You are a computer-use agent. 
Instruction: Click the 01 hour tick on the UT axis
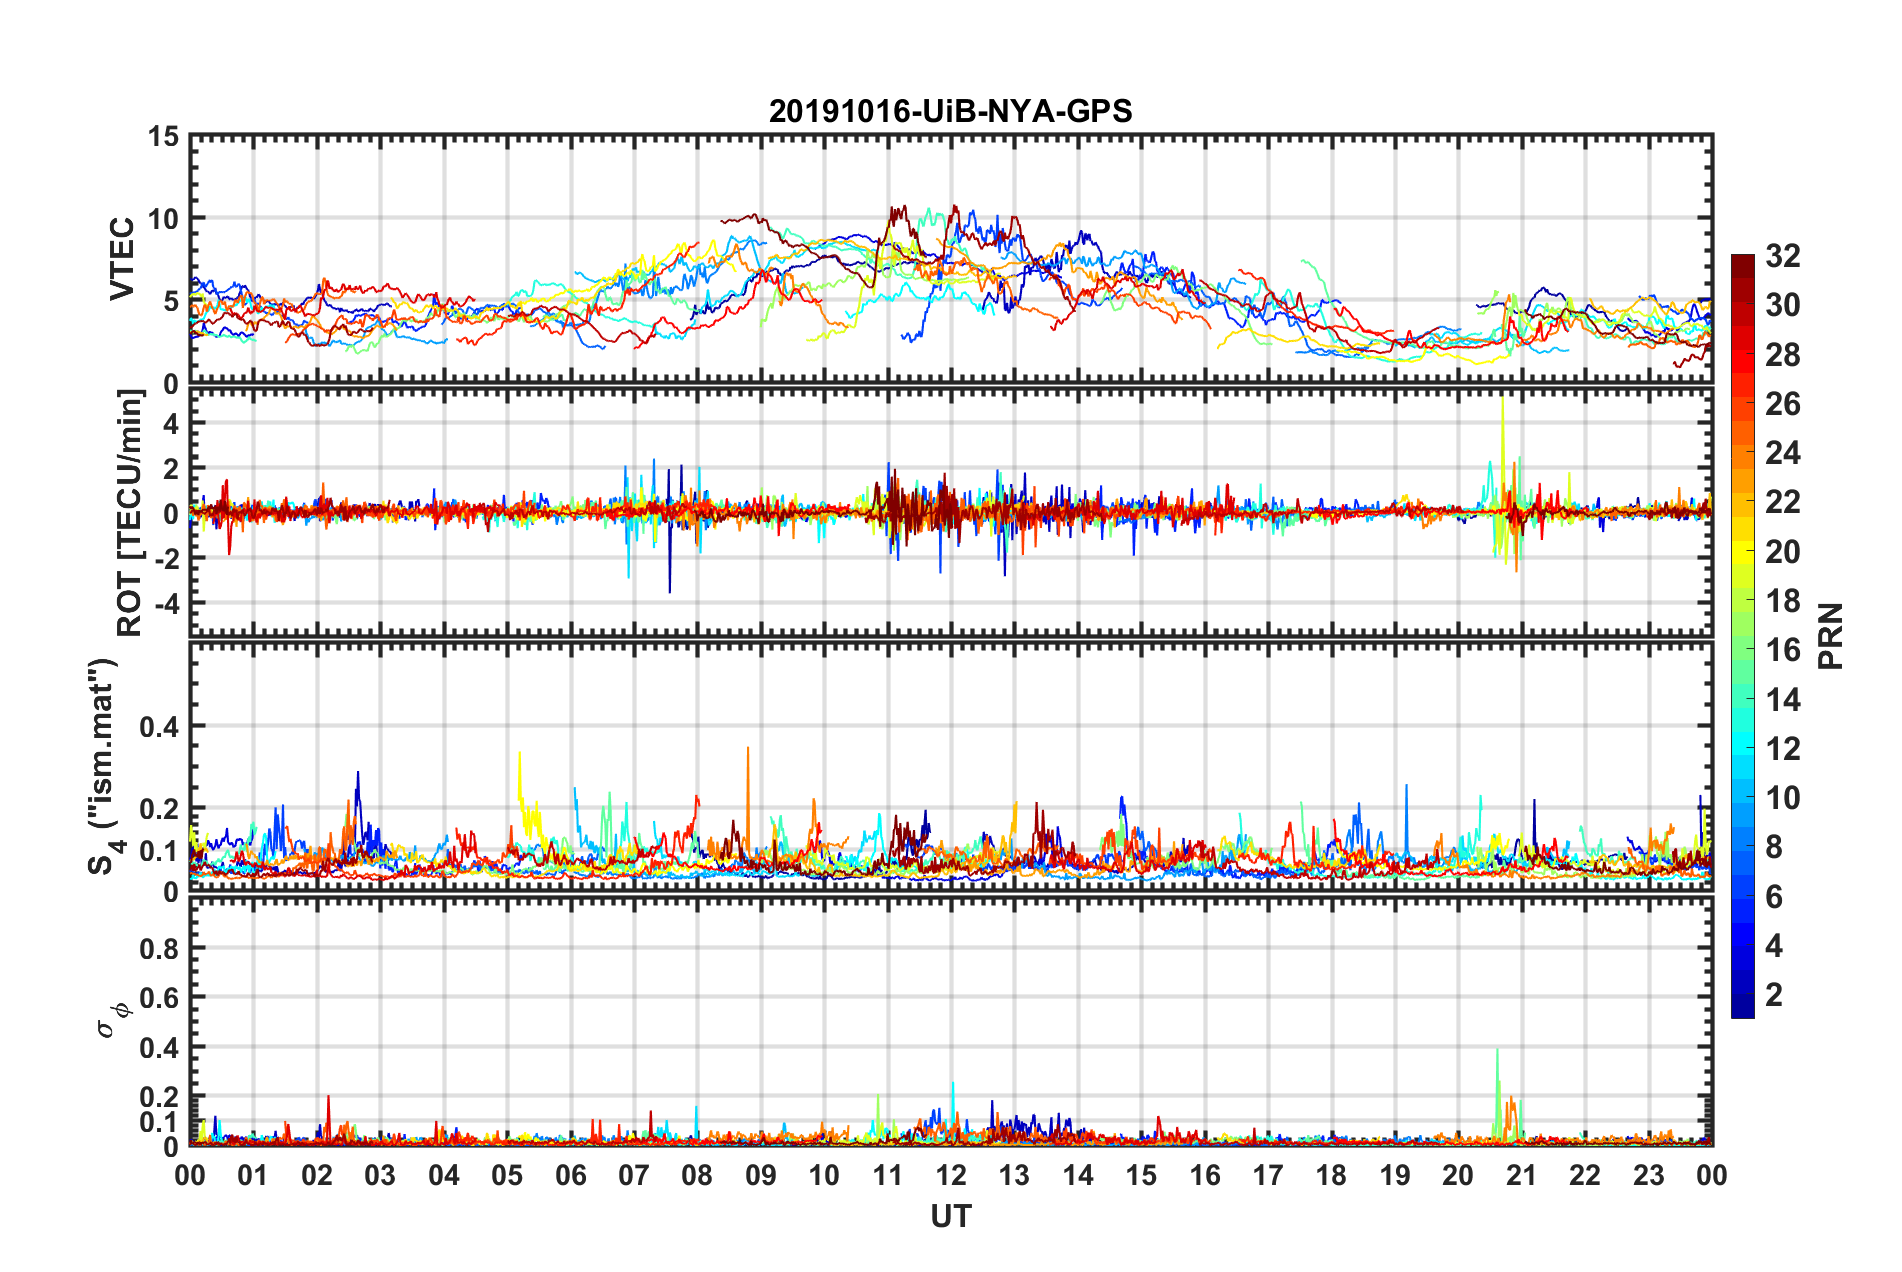(x=253, y=1175)
